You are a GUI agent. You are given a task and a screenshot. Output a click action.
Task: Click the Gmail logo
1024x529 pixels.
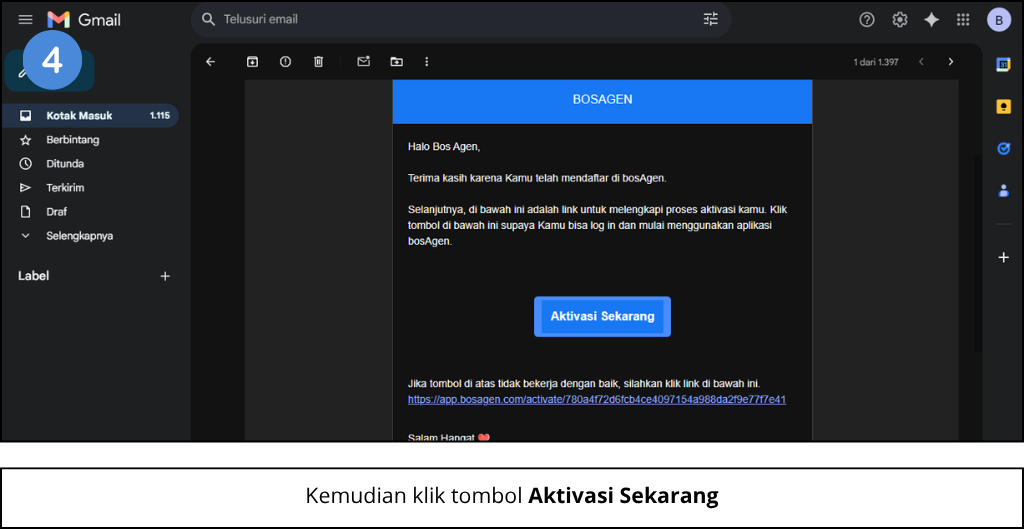pyautogui.click(x=84, y=20)
